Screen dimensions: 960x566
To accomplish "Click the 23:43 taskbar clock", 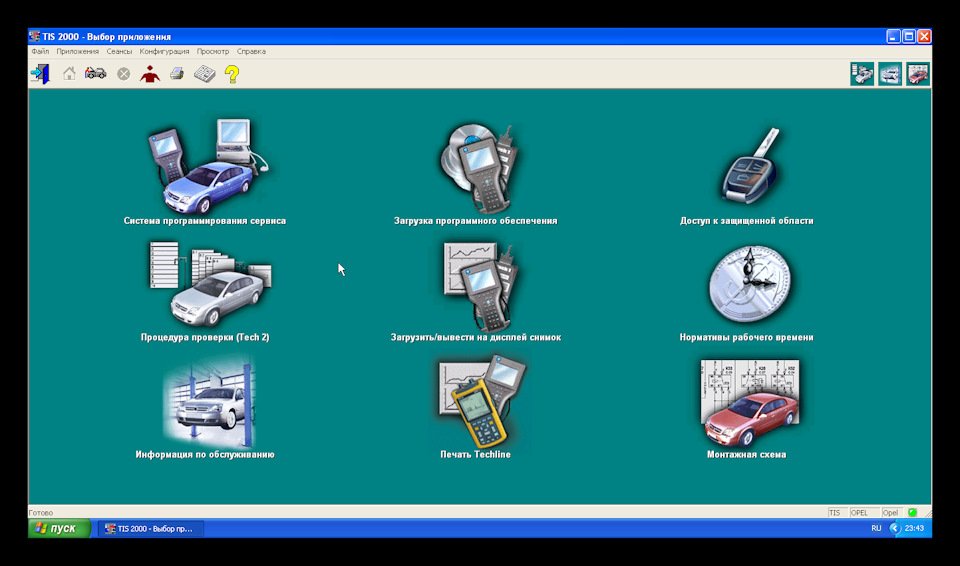I will pyautogui.click(x=915, y=528).
